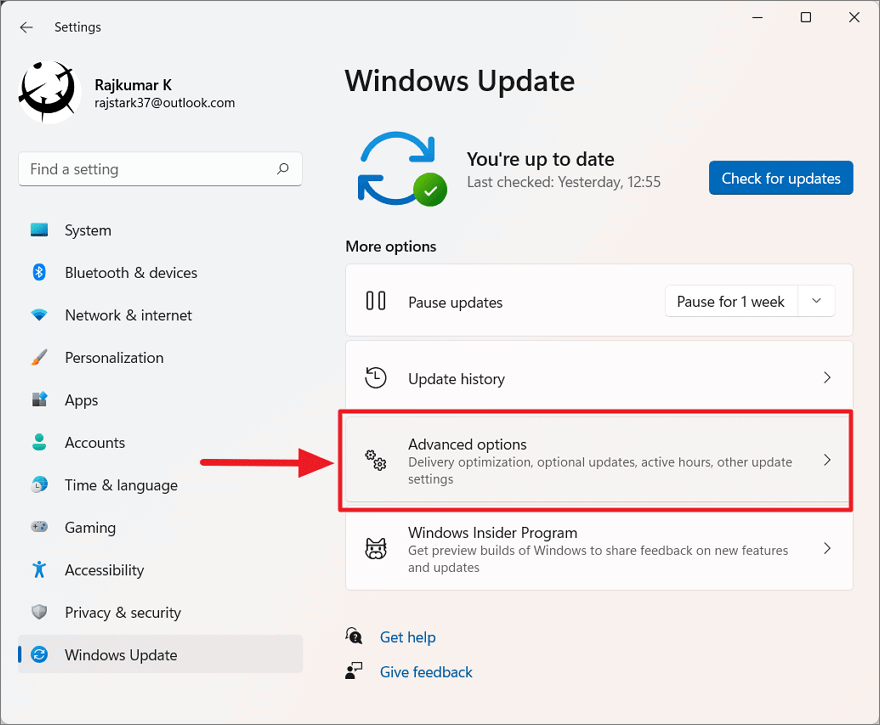Open Personalization settings
The width and height of the screenshot is (880, 725).
pyautogui.click(x=160, y=357)
